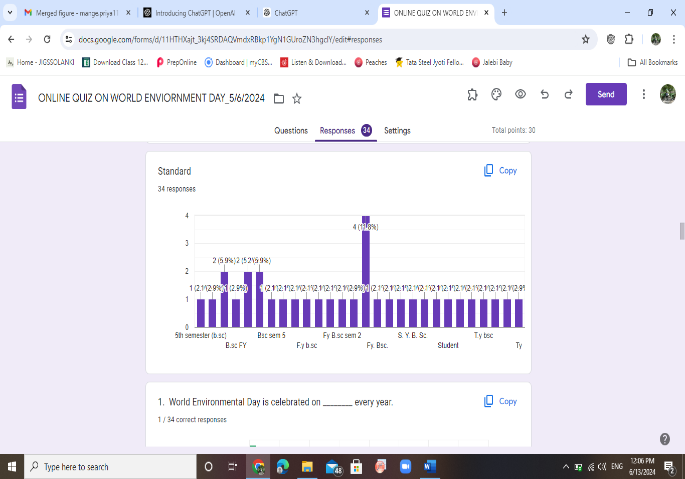The image size is (685, 479).
Task: Bookmark this page with the address bar star
Action: coord(585,39)
